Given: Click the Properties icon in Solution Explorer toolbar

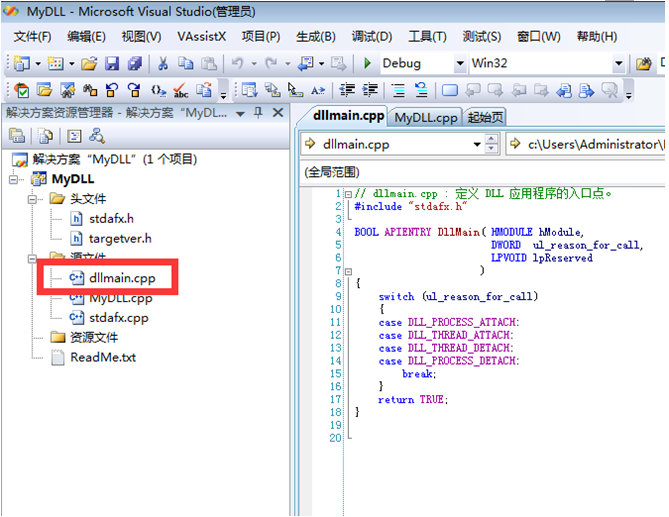Looking at the screenshot, I should point(17,136).
